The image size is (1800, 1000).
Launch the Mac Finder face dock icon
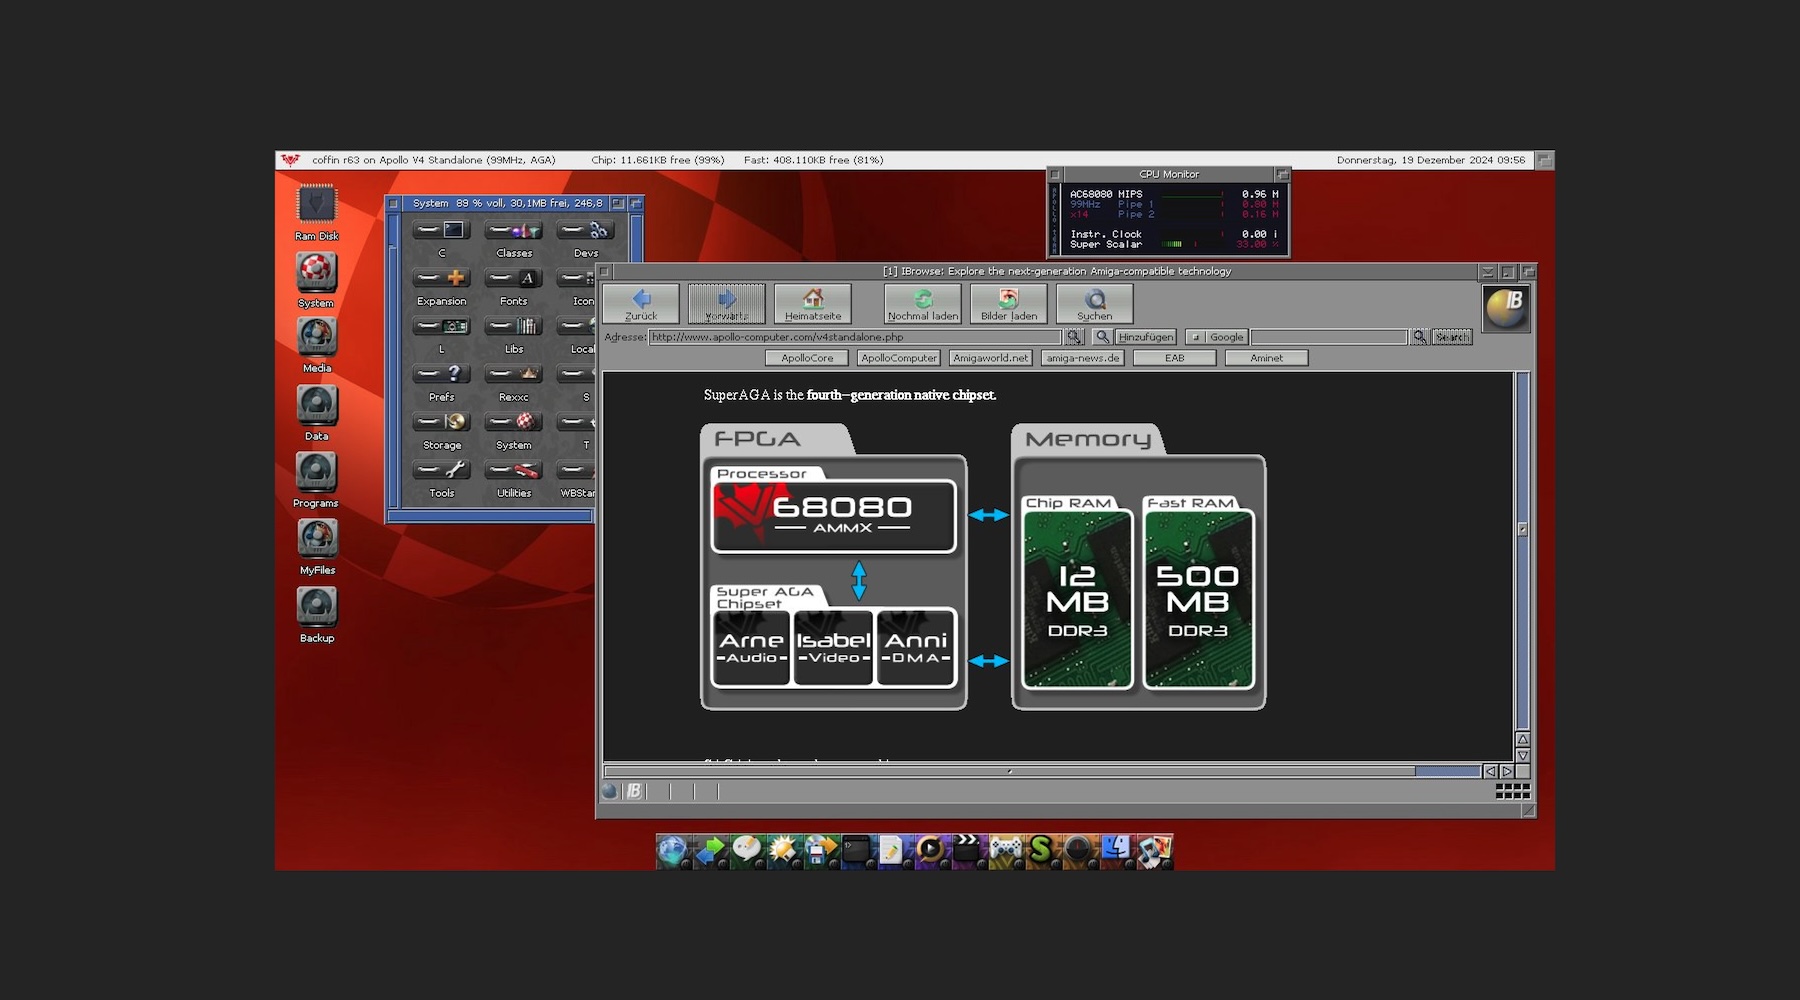click(1115, 851)
